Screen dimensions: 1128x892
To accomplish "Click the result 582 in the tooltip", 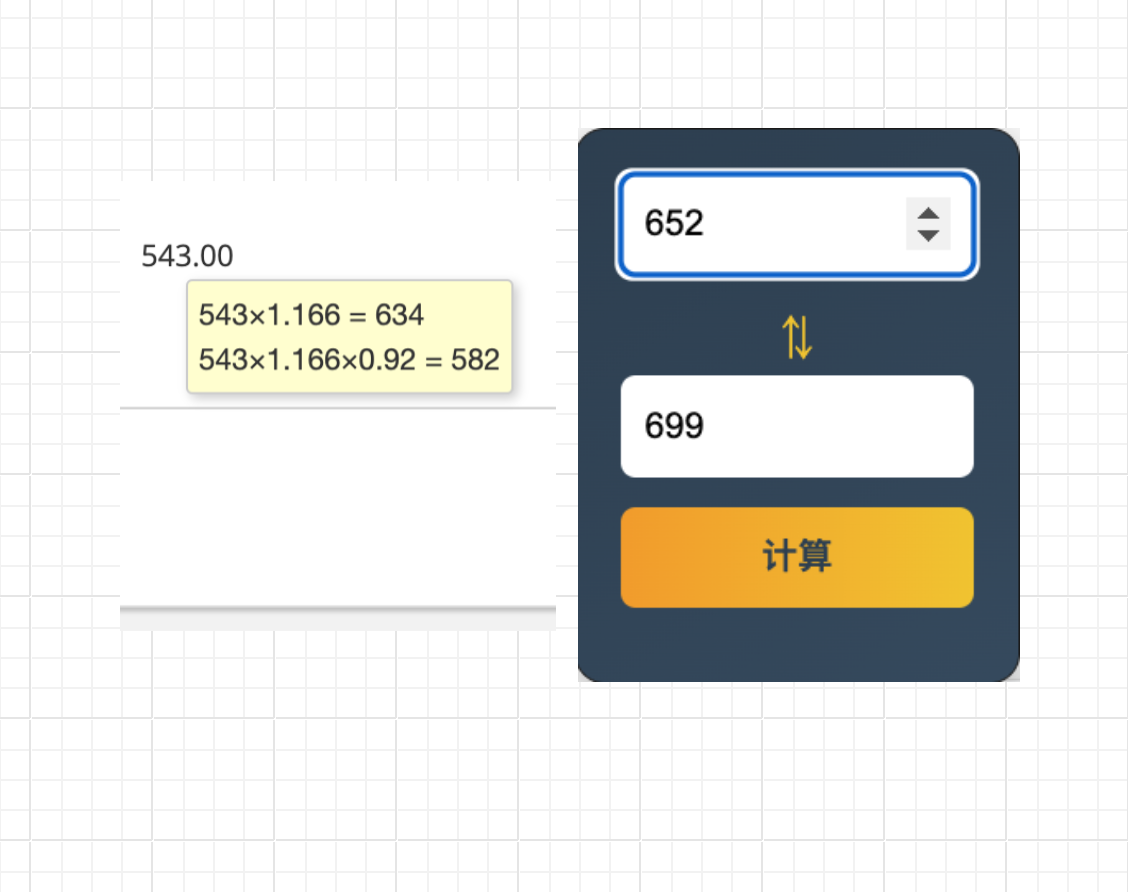I will (475, 359).
